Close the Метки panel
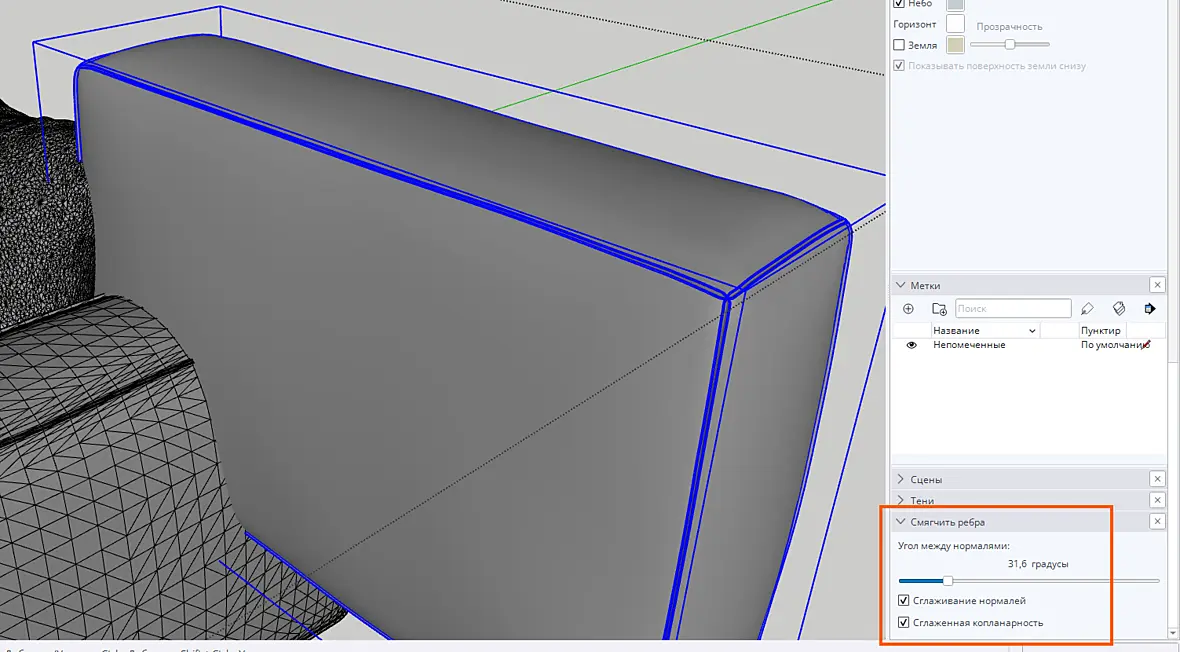The image size is (1180, 652). [1157, 285]
